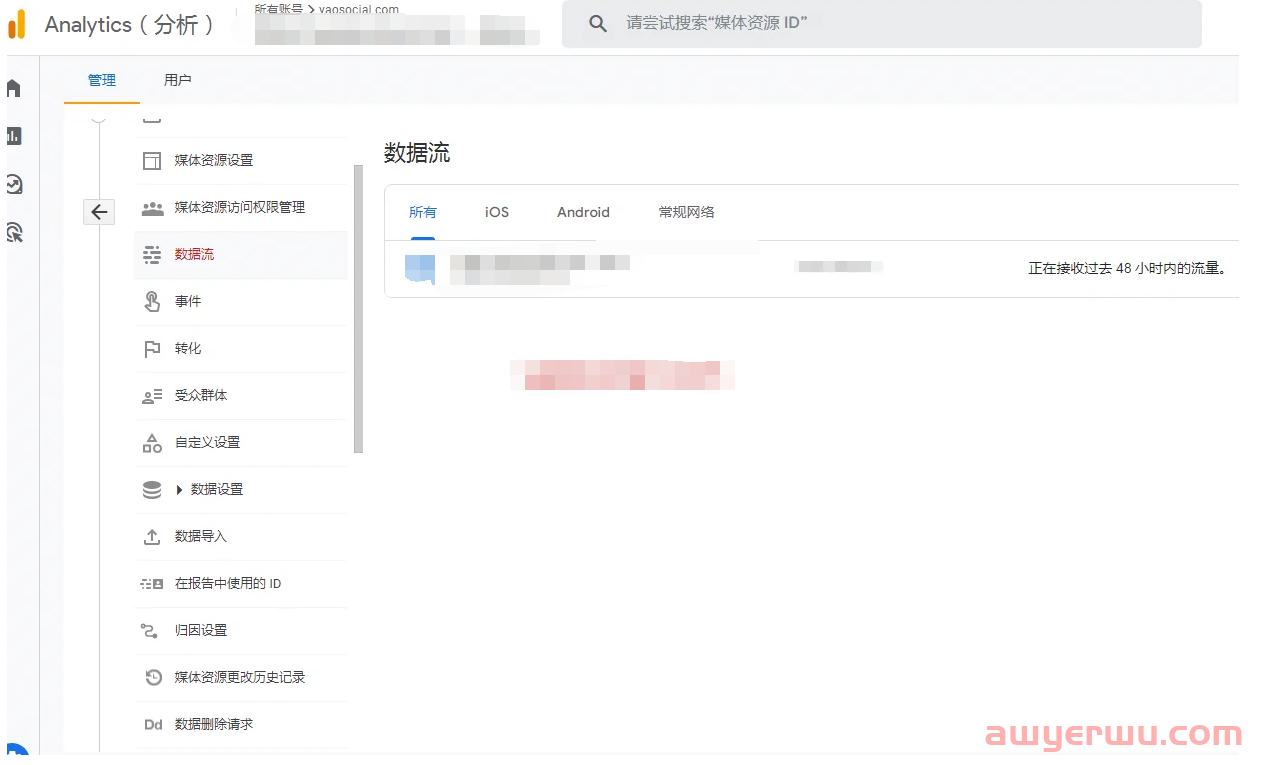Open 媒体资源访问权限管理 menu entry
1261x765 pixels.
click(241, 208)
